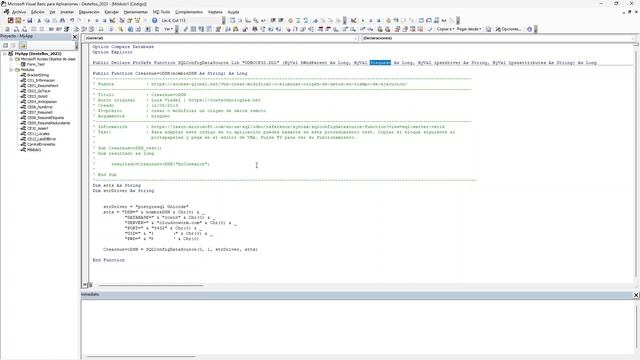Collapse the MyApp project node
Screen dimensions: 640x360
pos(4,53)
